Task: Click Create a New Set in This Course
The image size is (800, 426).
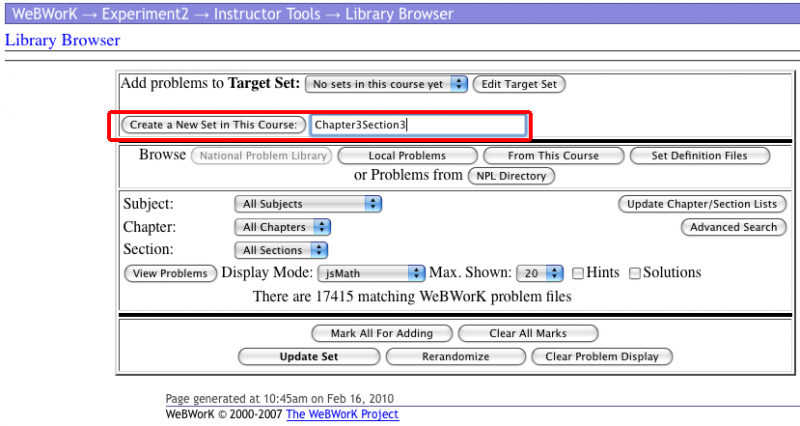Action: (x=213, y=125)
